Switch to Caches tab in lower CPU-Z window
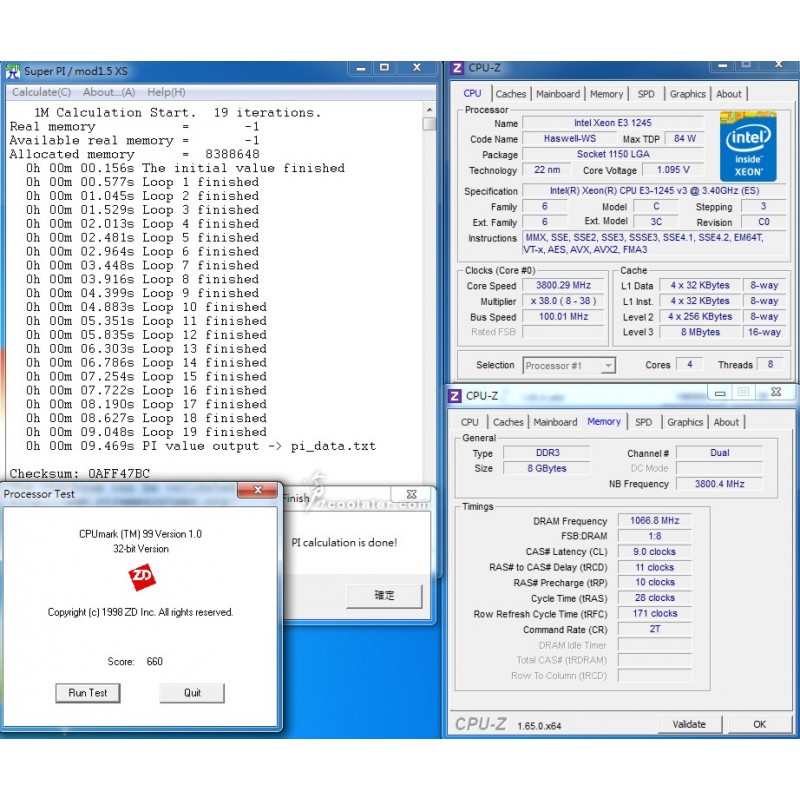The width and height of the screenshot is (800, 800). click(x=508, y=422)
